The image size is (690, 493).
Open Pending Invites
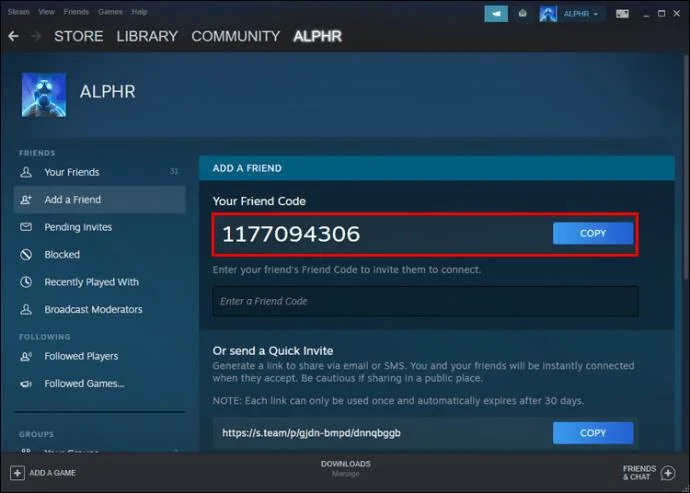click(x=99, y=227)
